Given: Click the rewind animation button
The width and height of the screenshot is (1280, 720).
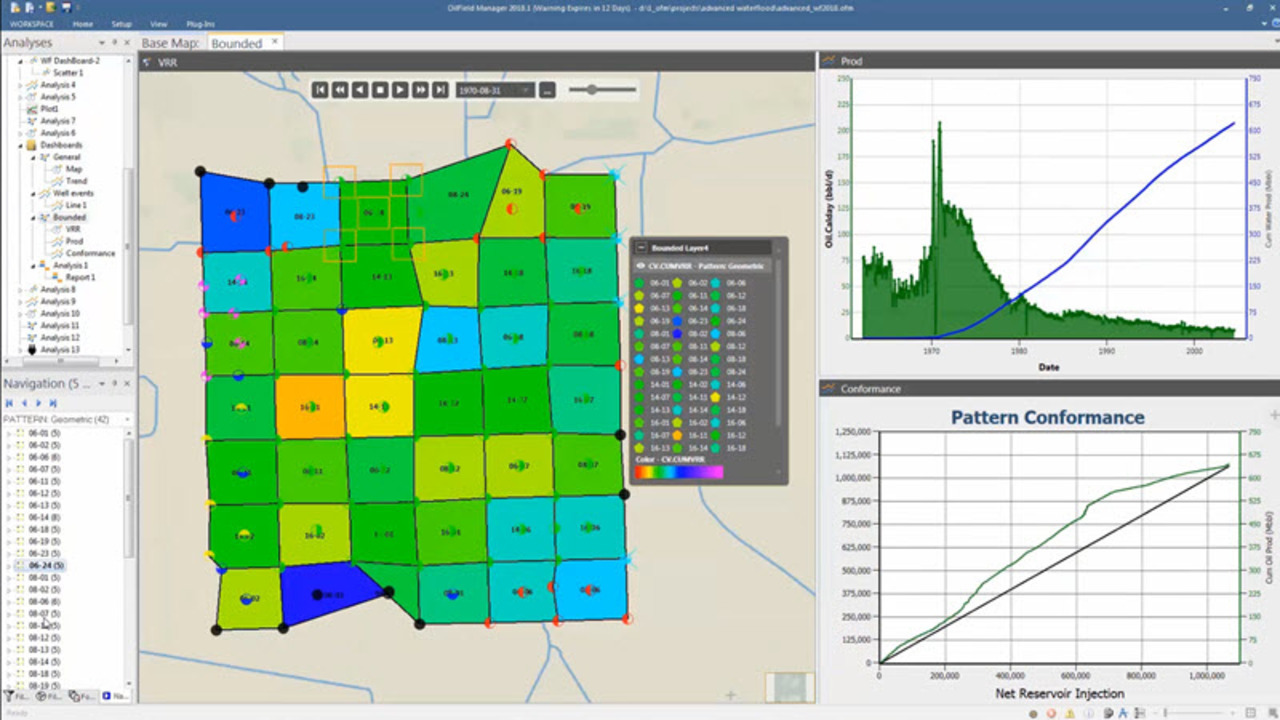Looking at the screenshot, I should [340, 90].
